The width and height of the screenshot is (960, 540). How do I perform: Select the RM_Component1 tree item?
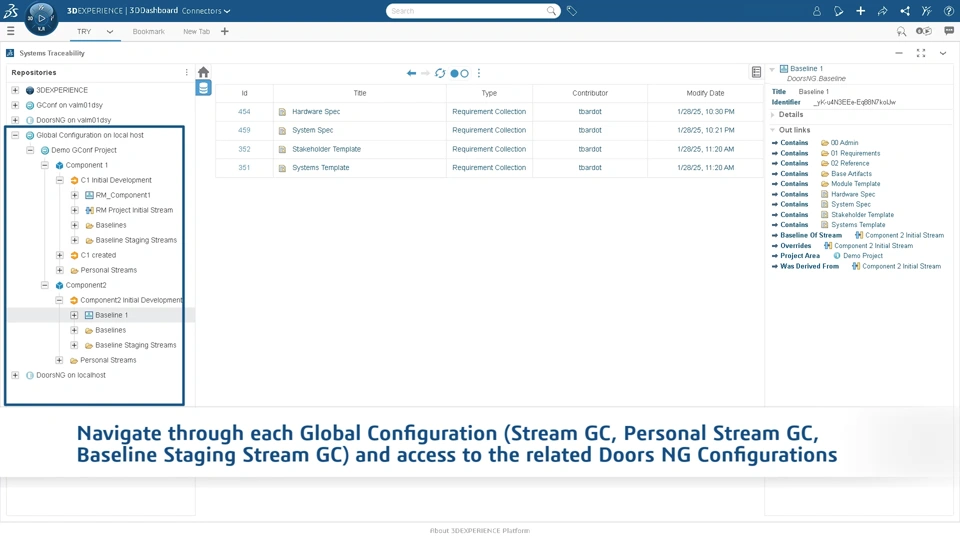click(x=122, y=195)
